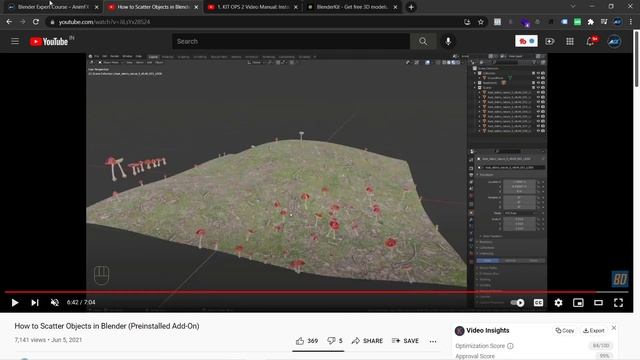The width and height of the screenshot is (640, 360).
Task: Open the YouTube hamburger guide menu
Action: [x=15, y=41]
